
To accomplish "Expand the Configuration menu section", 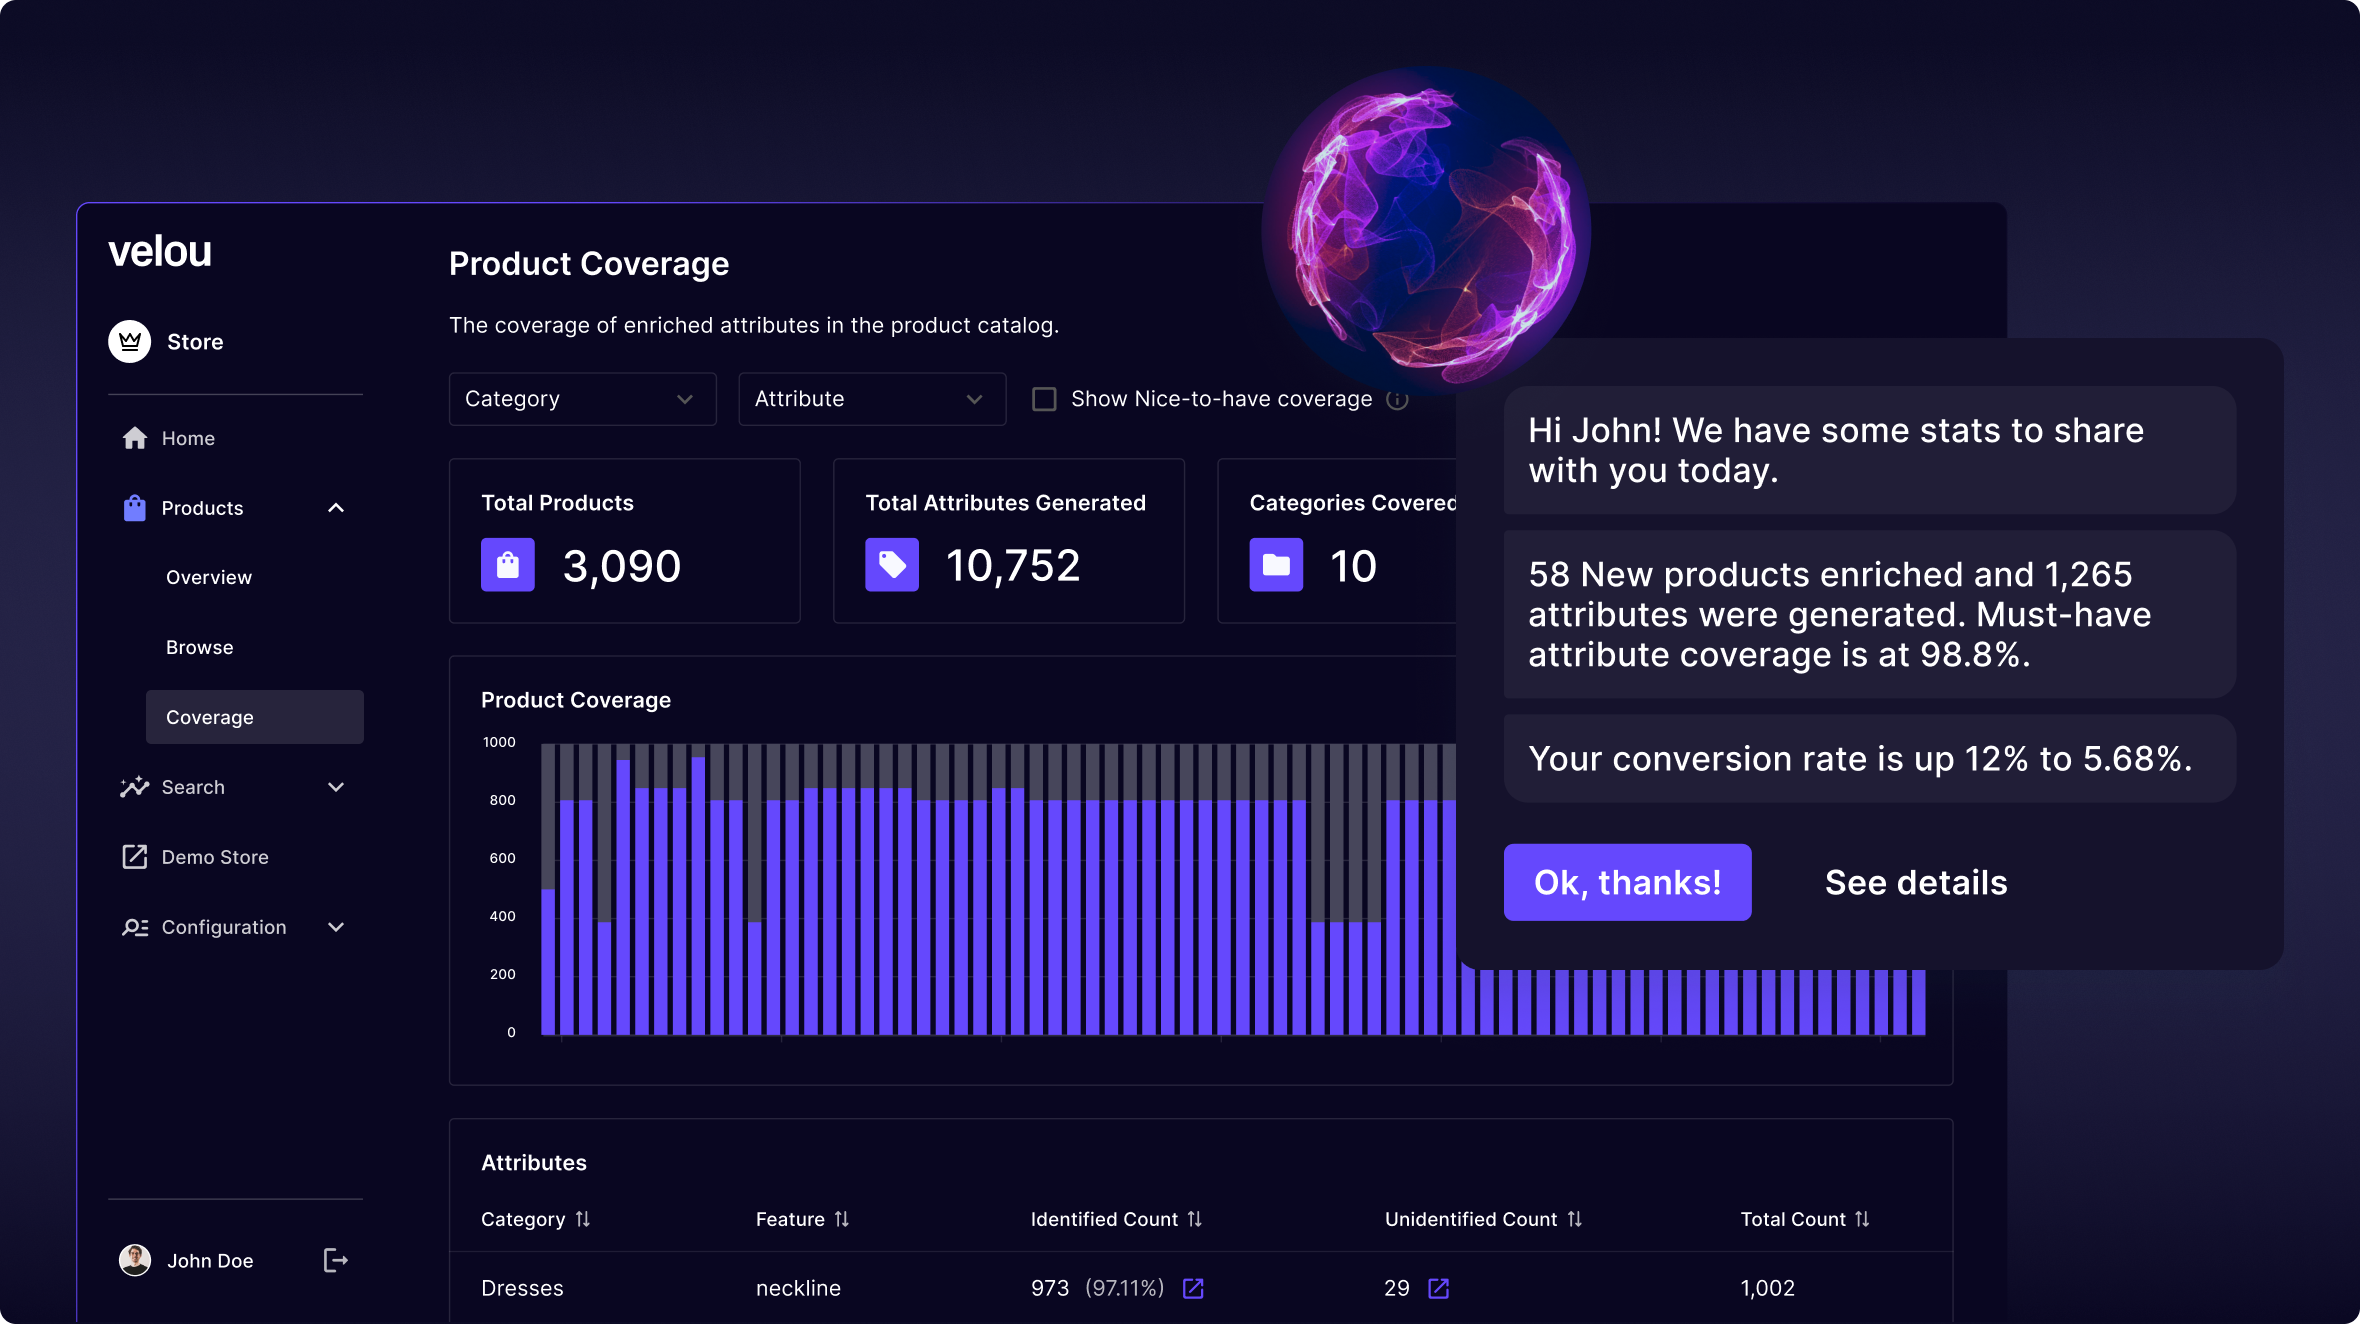I will coord(336,927).
